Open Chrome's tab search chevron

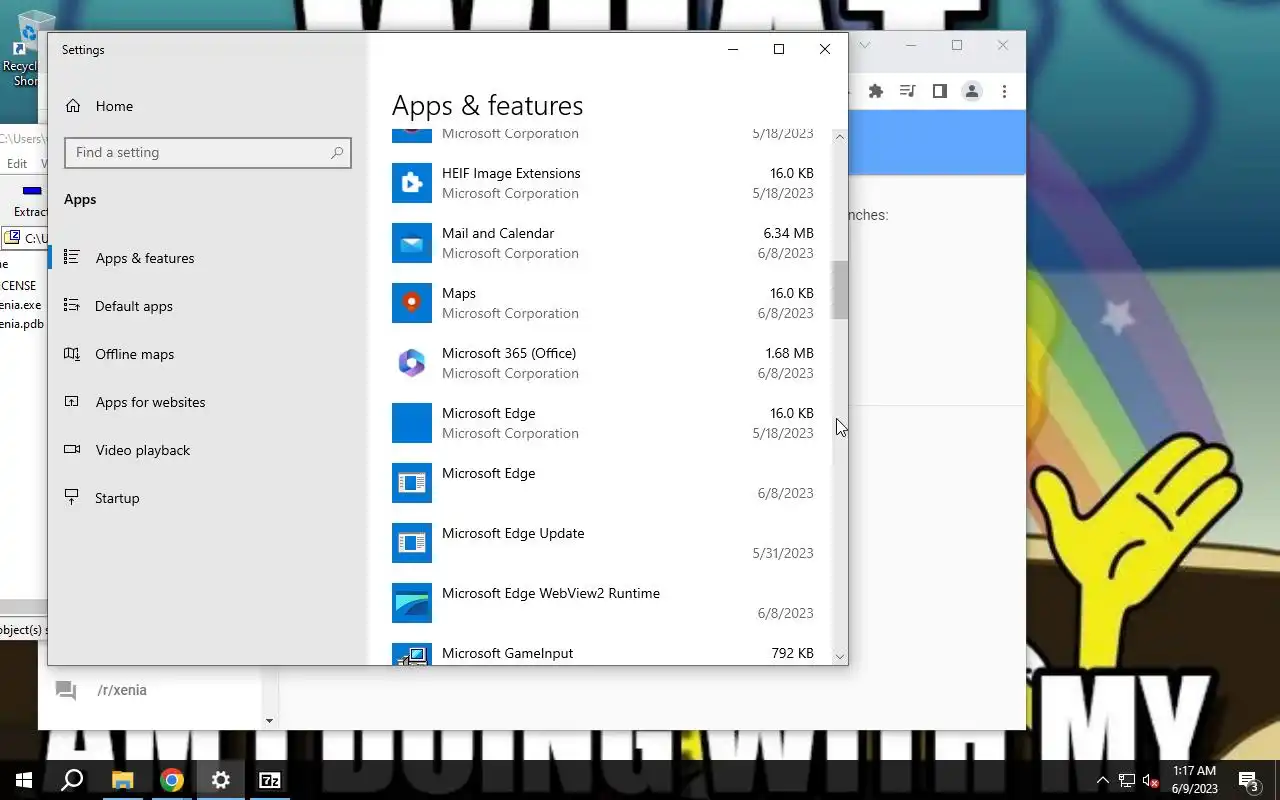point(865,45)
